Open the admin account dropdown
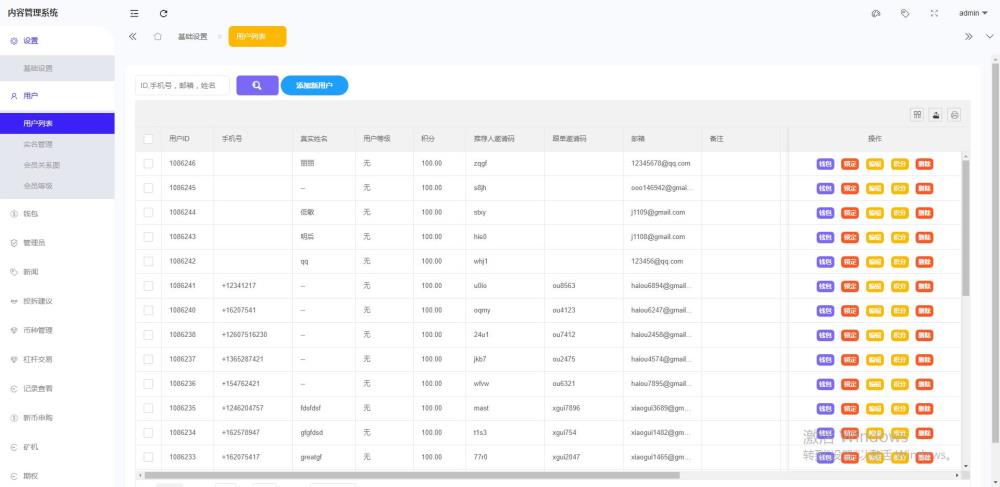Screen dimensions: 1000x487 [x=972, y=13]
